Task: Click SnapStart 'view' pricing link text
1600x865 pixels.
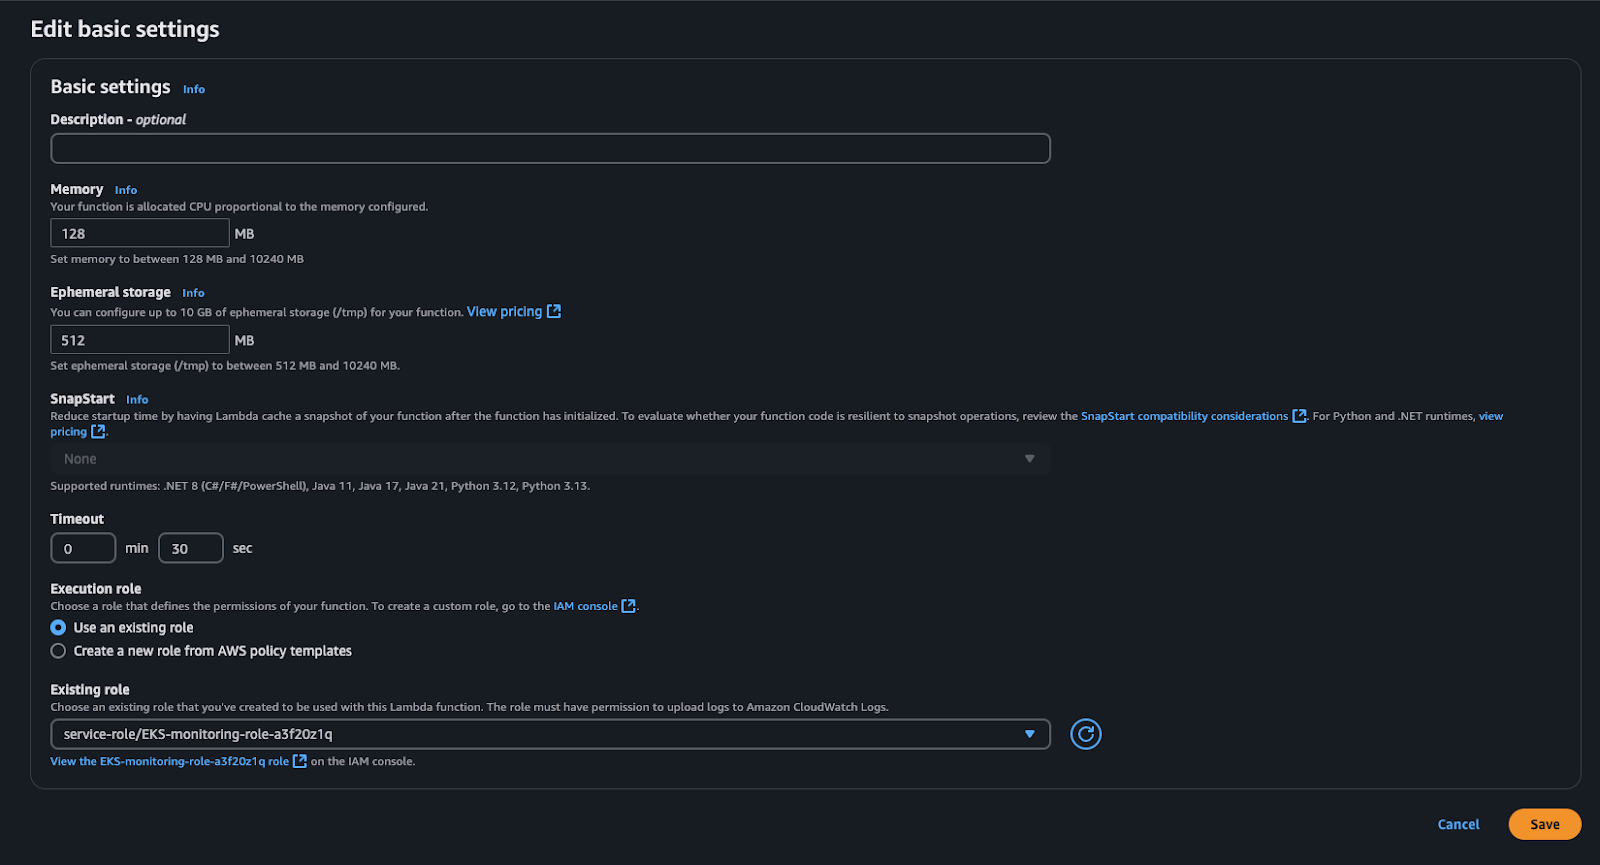Action: tap(1491, 416)
